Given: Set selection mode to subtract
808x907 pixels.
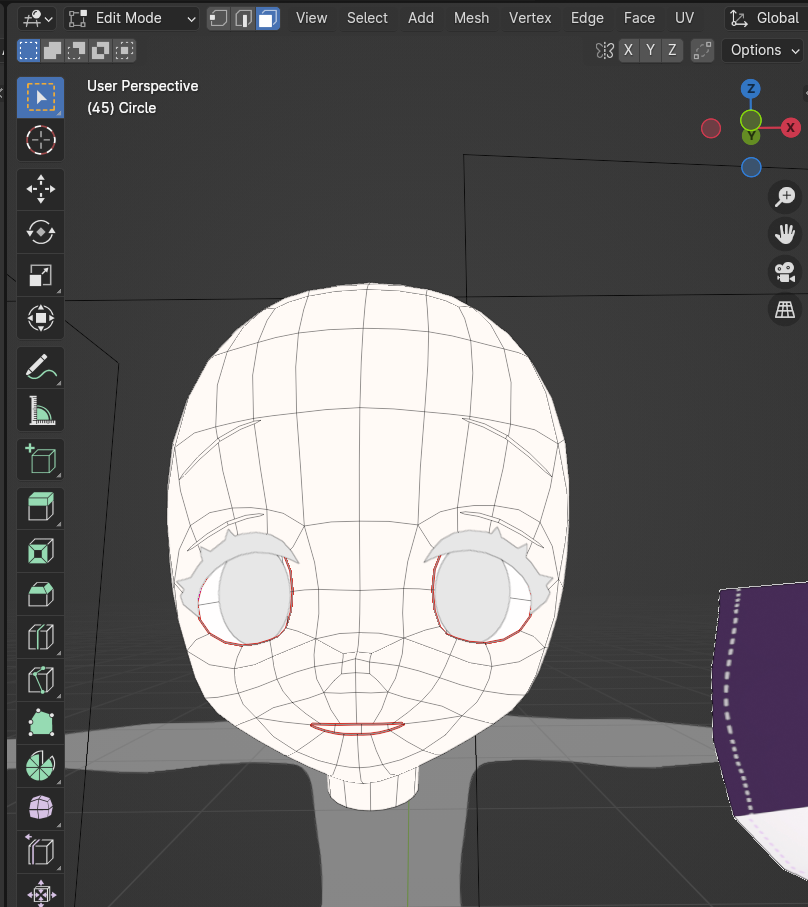Looking at the screenshot, I should pyautogui.click(x=76, y=50).
